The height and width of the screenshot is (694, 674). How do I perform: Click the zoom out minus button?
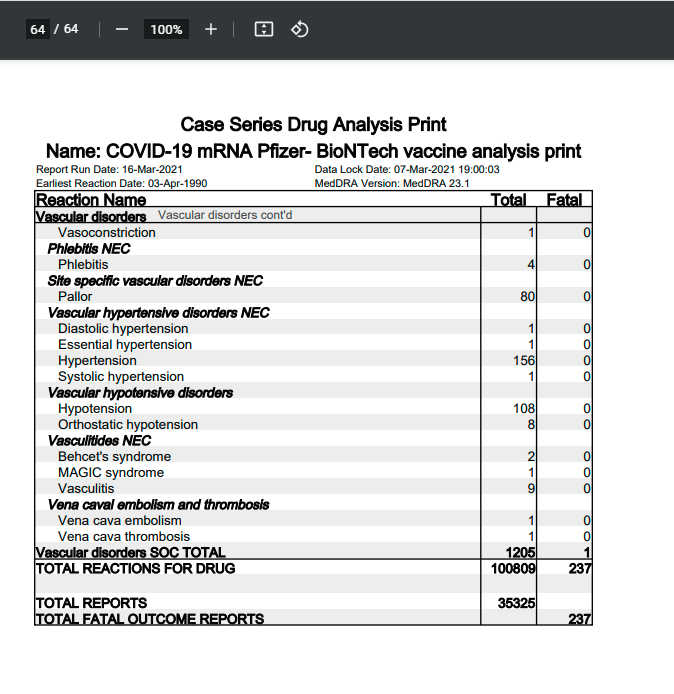[122, 30]
